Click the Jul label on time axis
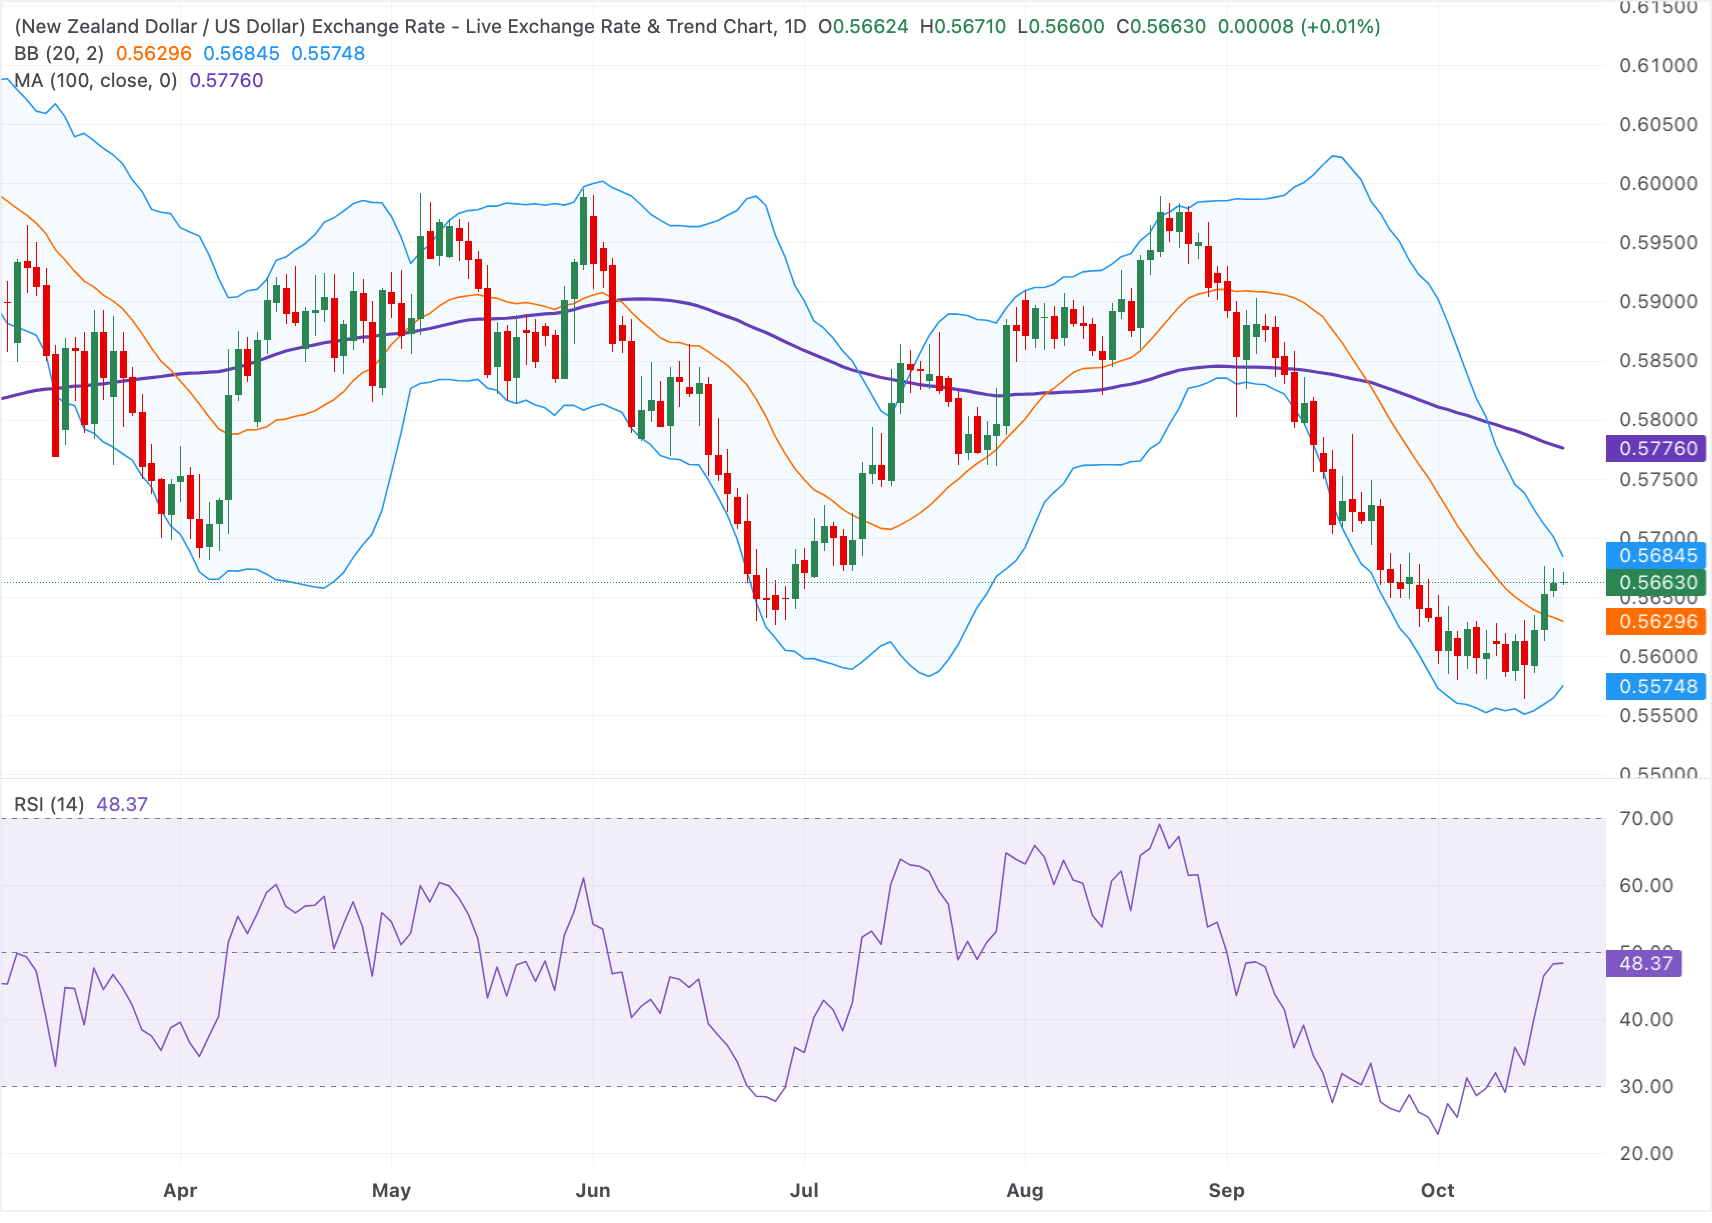 (x=804, y=1190)
